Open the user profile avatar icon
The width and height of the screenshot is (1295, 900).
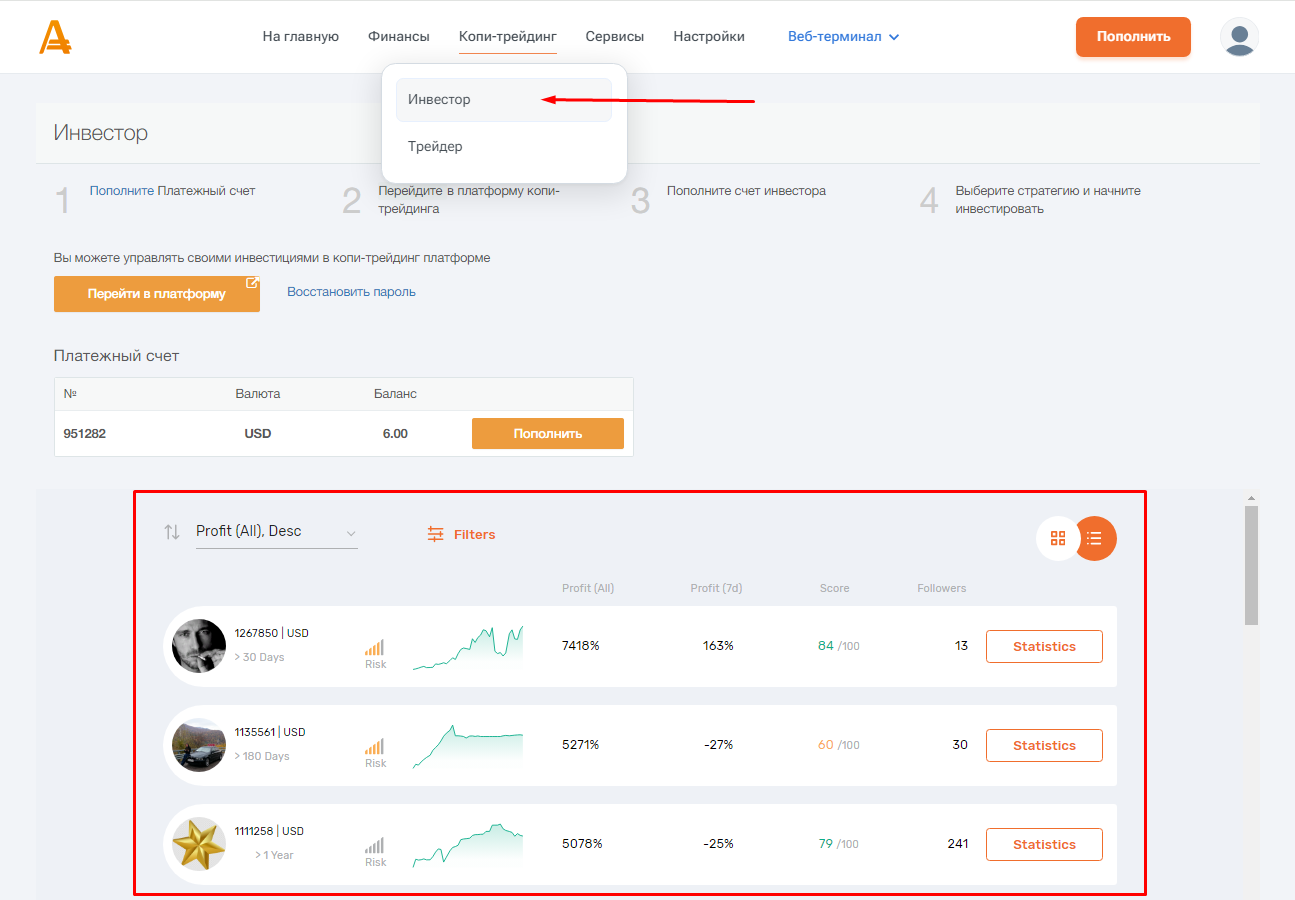(1239, 37)
